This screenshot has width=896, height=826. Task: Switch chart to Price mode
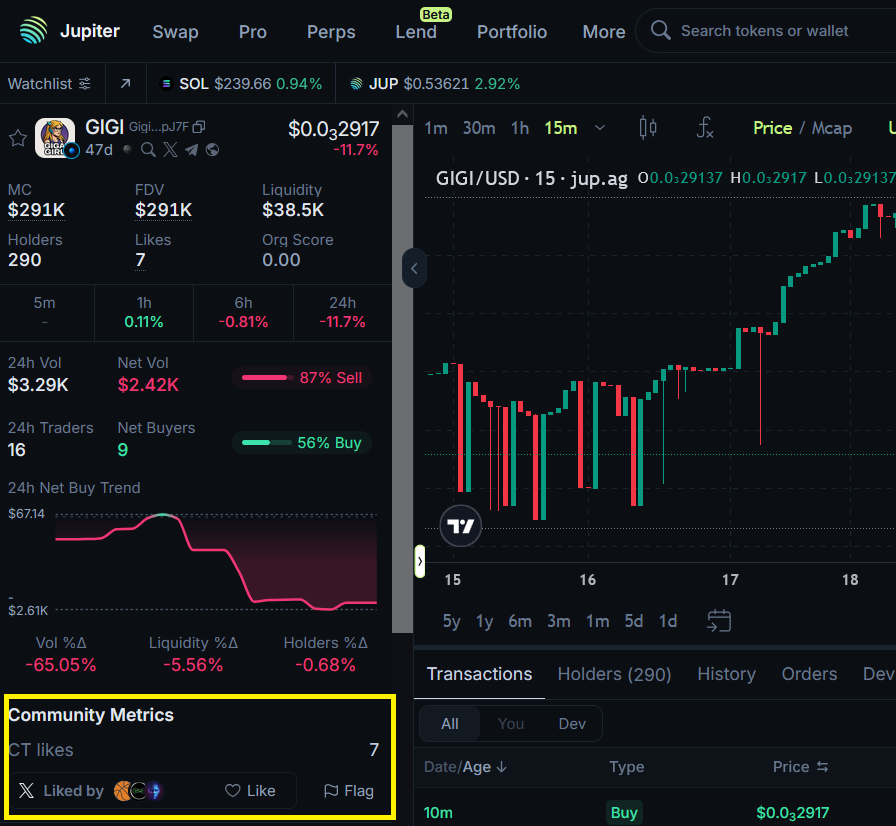coord(773,128)
